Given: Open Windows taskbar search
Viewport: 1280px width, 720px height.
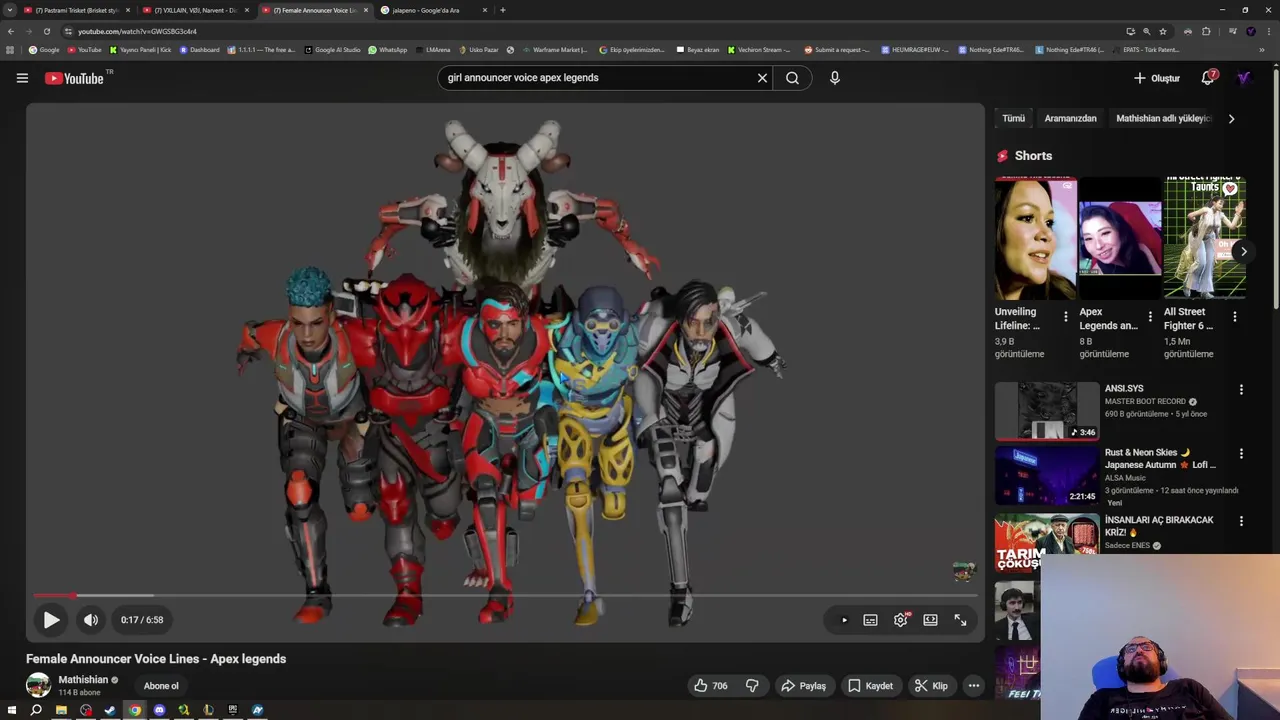Looking at the screenshot, I should pos(36,710).
